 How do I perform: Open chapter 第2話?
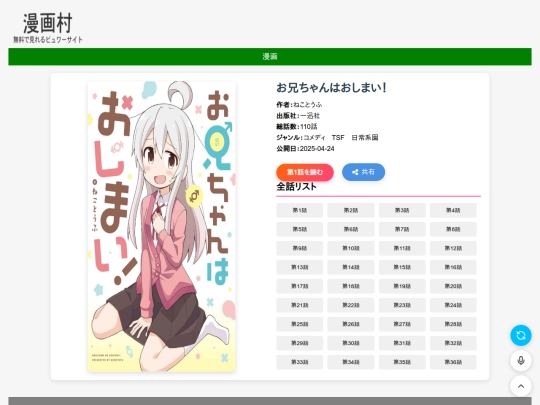[351, 210]
